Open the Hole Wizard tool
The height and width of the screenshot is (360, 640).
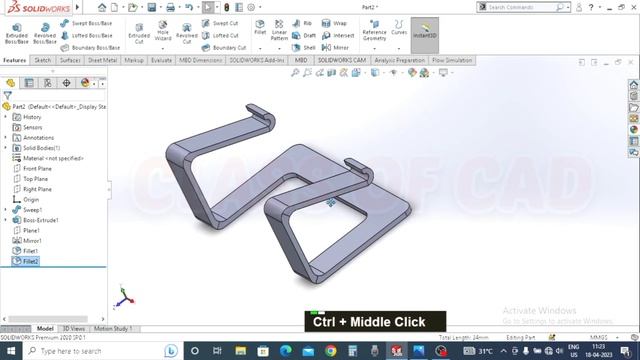[163, 31]
